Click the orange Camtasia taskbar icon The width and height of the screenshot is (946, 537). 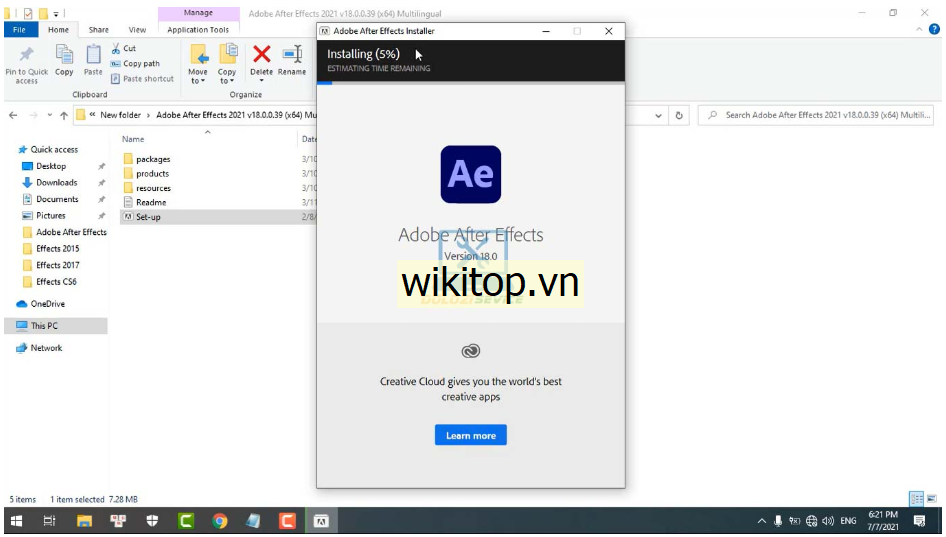(x=287, y=521)
